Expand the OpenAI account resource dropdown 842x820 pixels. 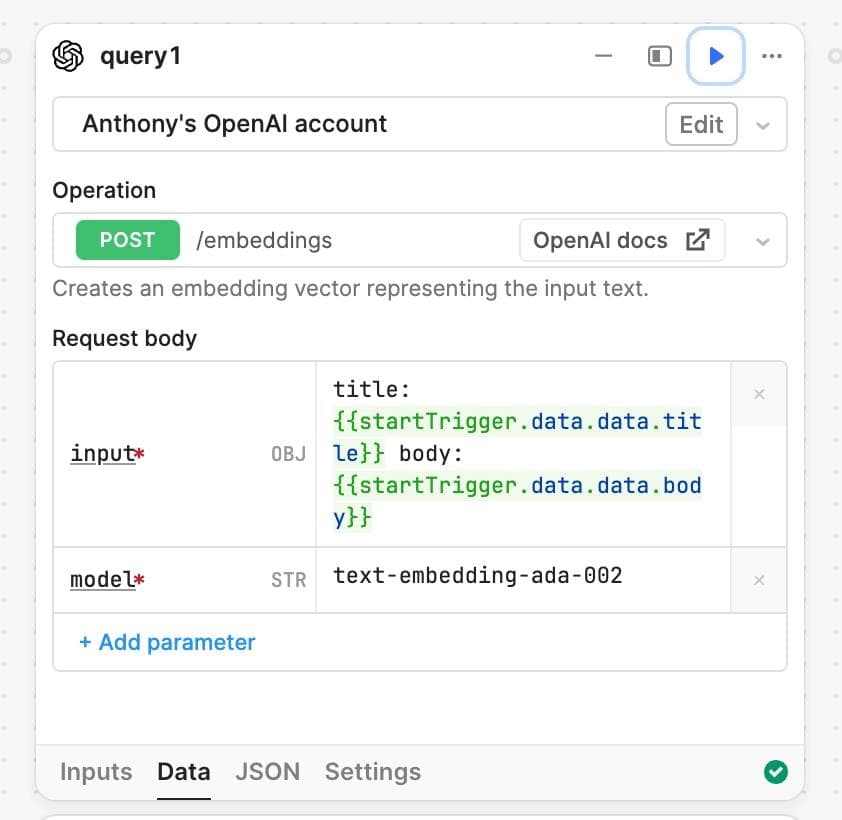[x=763, y=125]
